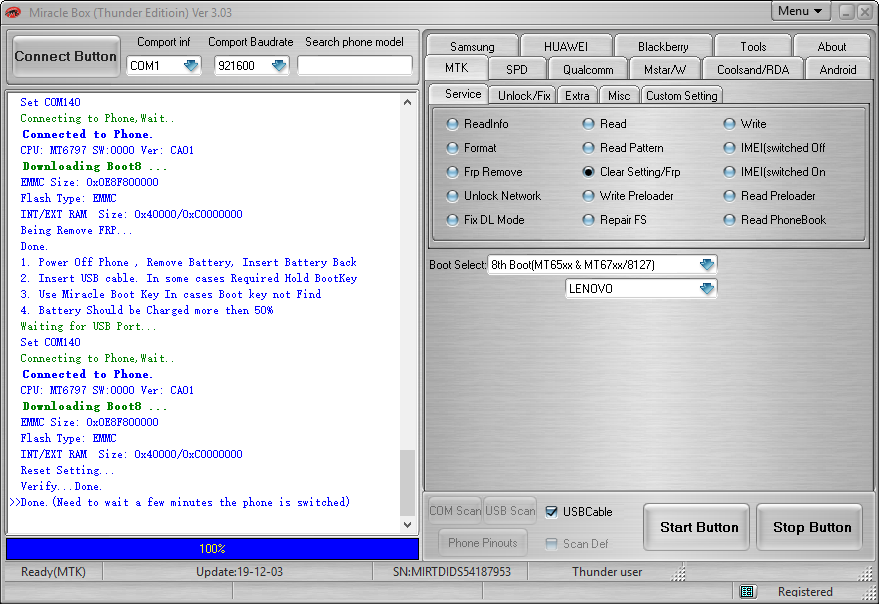Viewport: 879px width, 604px height.
Task: Open the Extra sub-tab
Action: click(x=577, y=95)
